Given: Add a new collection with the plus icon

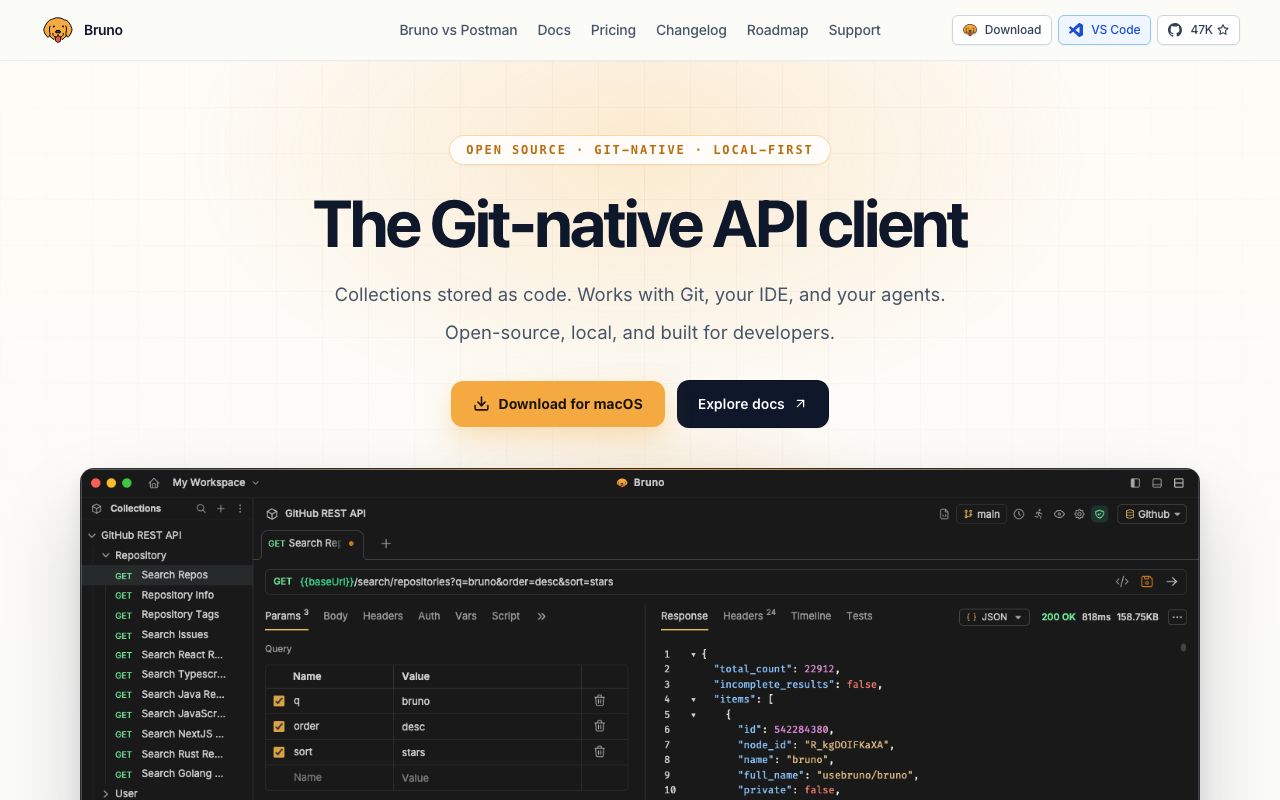Looking at the screenshot, I should tap(221, 509).
